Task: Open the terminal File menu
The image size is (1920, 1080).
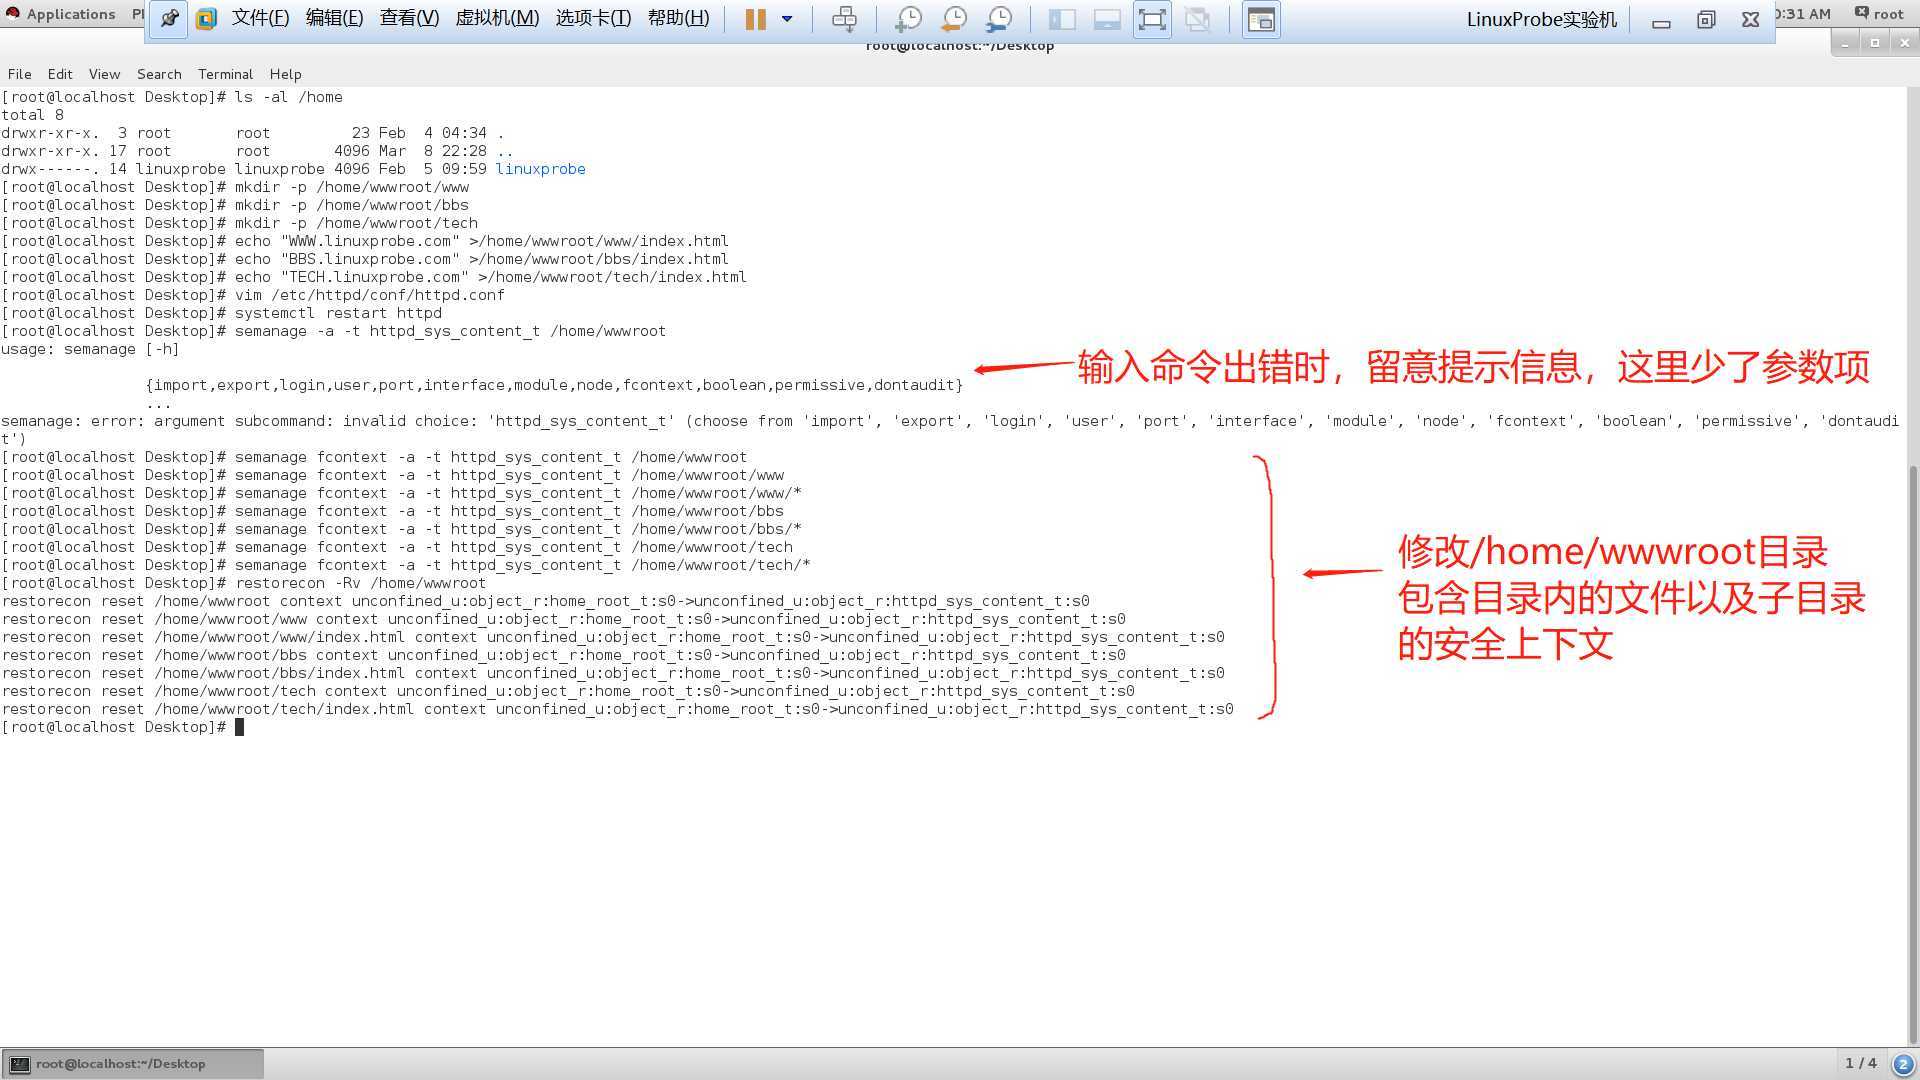Action: (x=19, y=74)
